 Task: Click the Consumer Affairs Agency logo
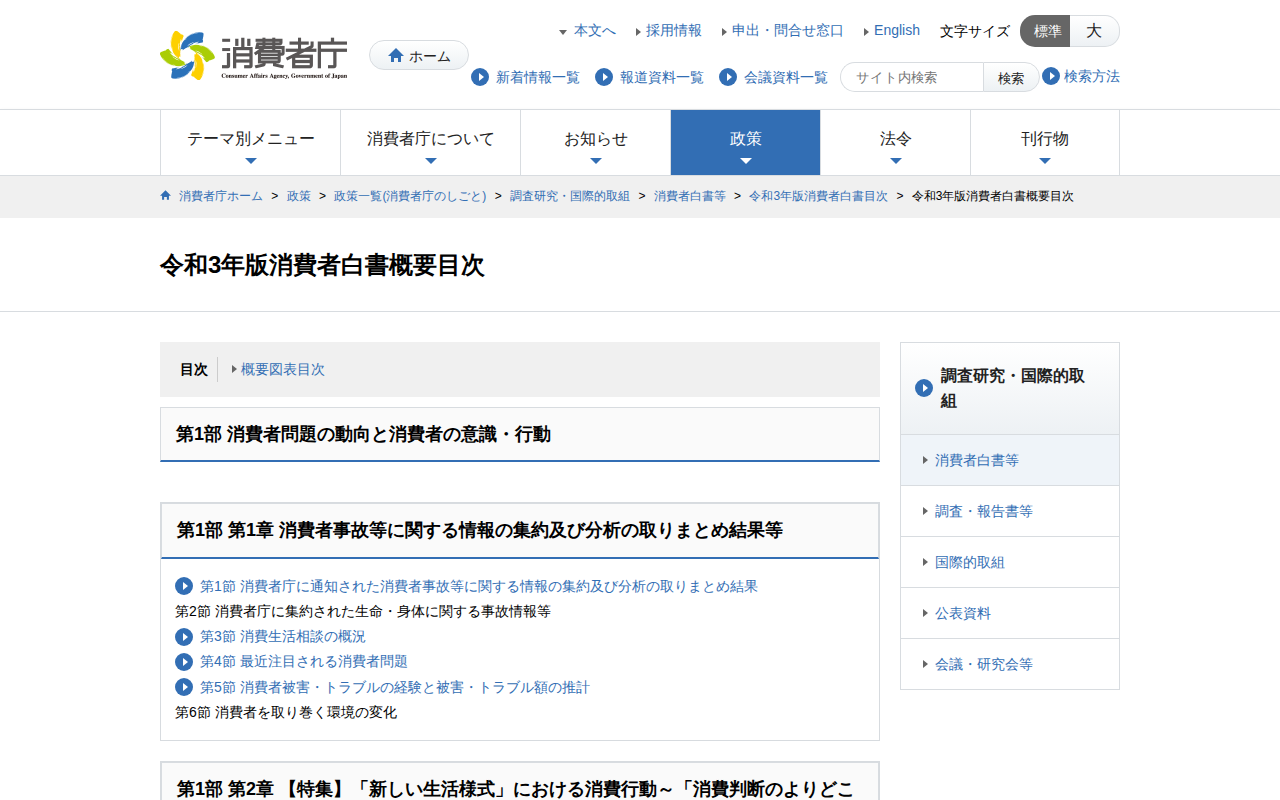click(254, 56)
